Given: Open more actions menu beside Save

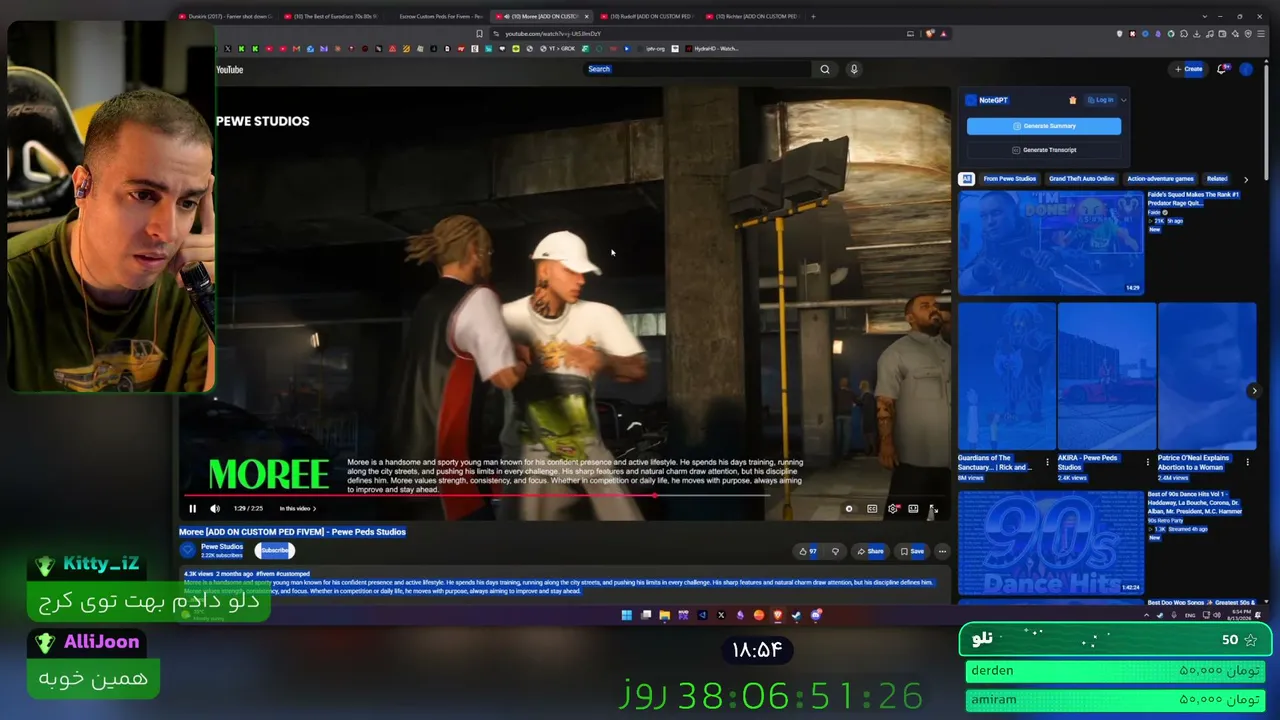Looking at the screenshot, I should (942, 551).
